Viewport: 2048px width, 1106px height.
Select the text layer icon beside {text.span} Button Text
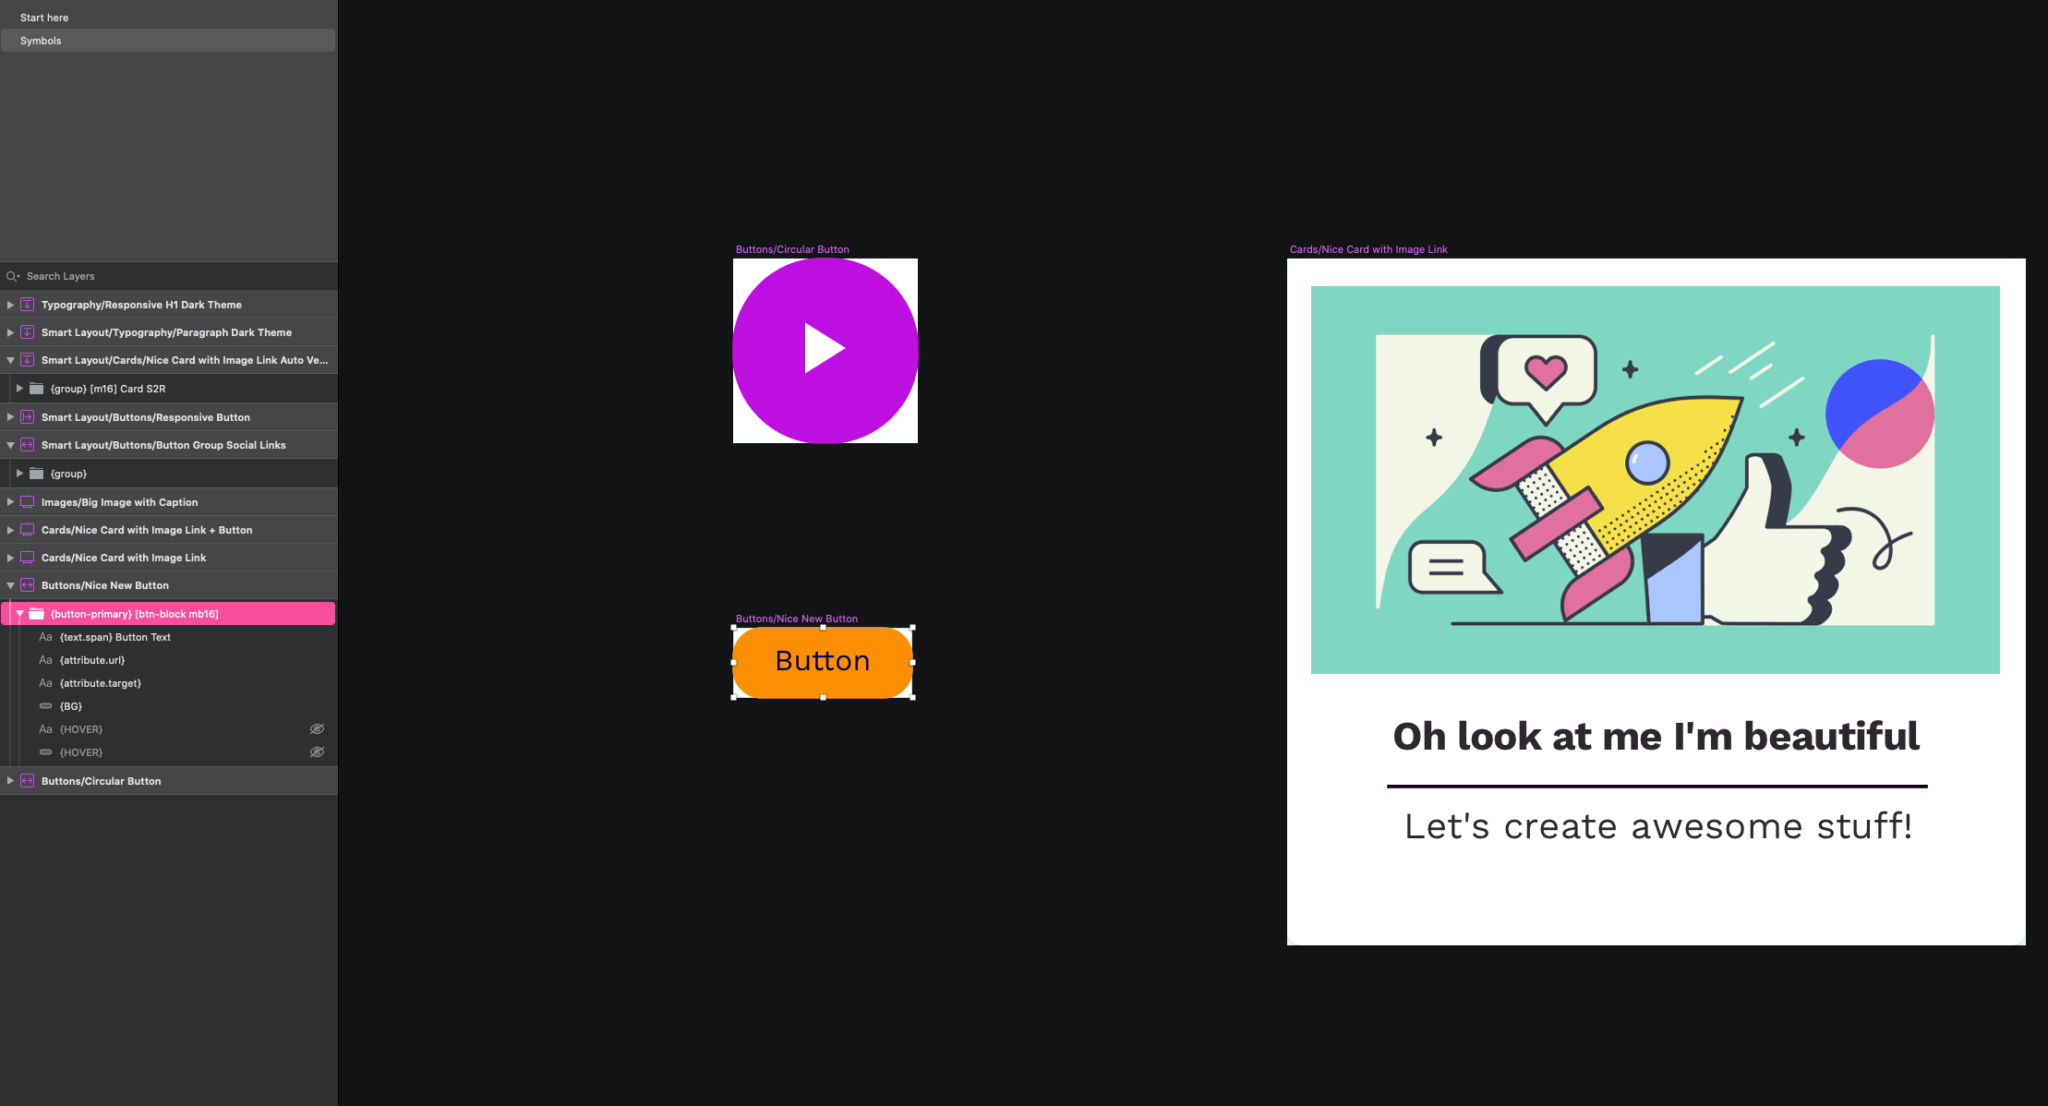coord(46,636)
